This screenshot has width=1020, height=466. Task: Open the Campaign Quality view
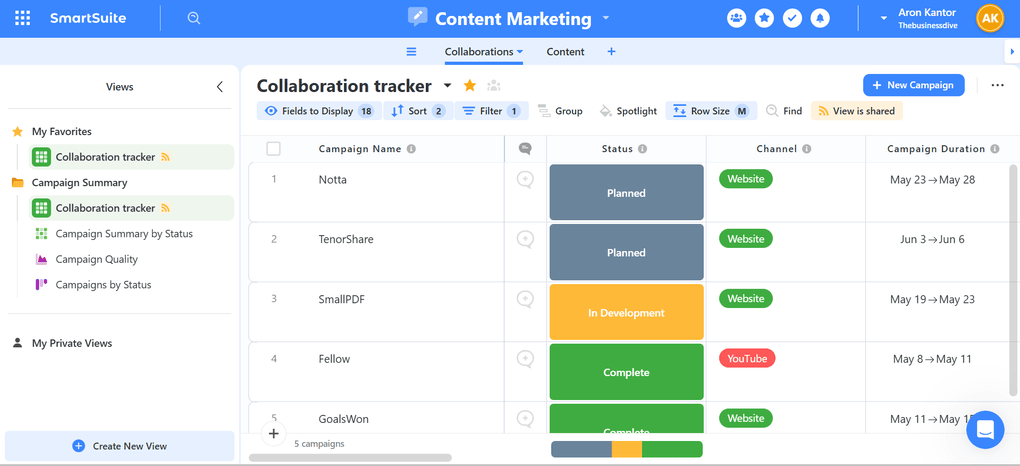(96, 259)
